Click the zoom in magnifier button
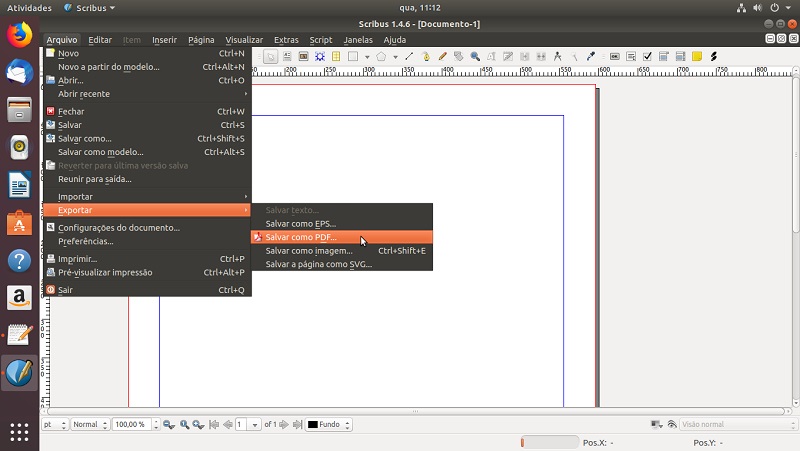800x451 pixels. (x=198, y=424)
